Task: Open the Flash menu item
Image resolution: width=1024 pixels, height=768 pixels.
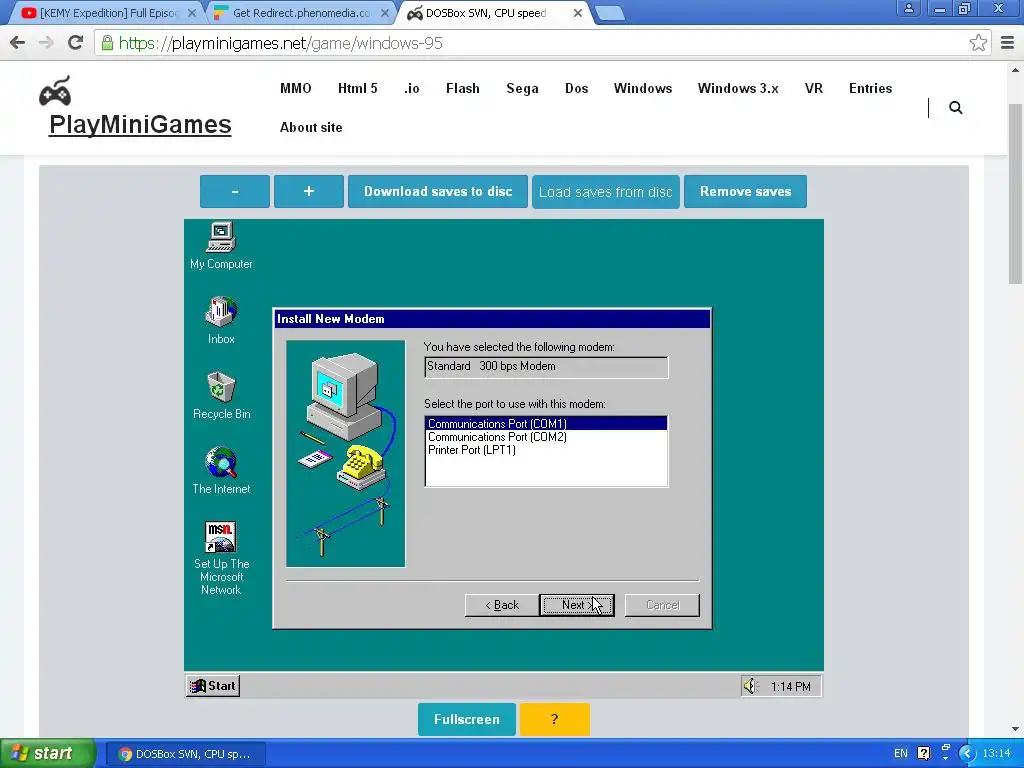Action: 462,88
